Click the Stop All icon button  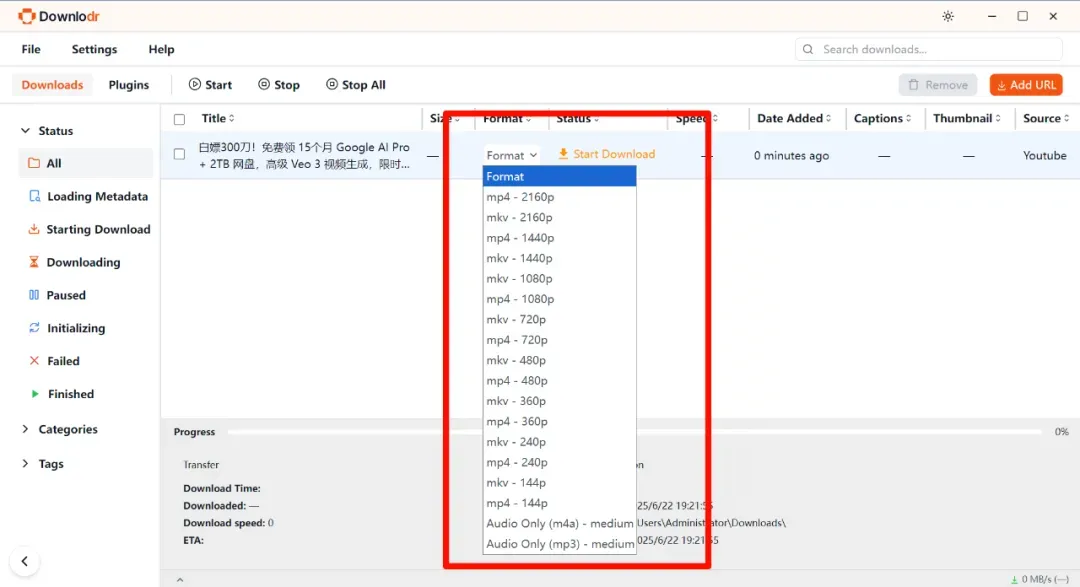point(332,84)
